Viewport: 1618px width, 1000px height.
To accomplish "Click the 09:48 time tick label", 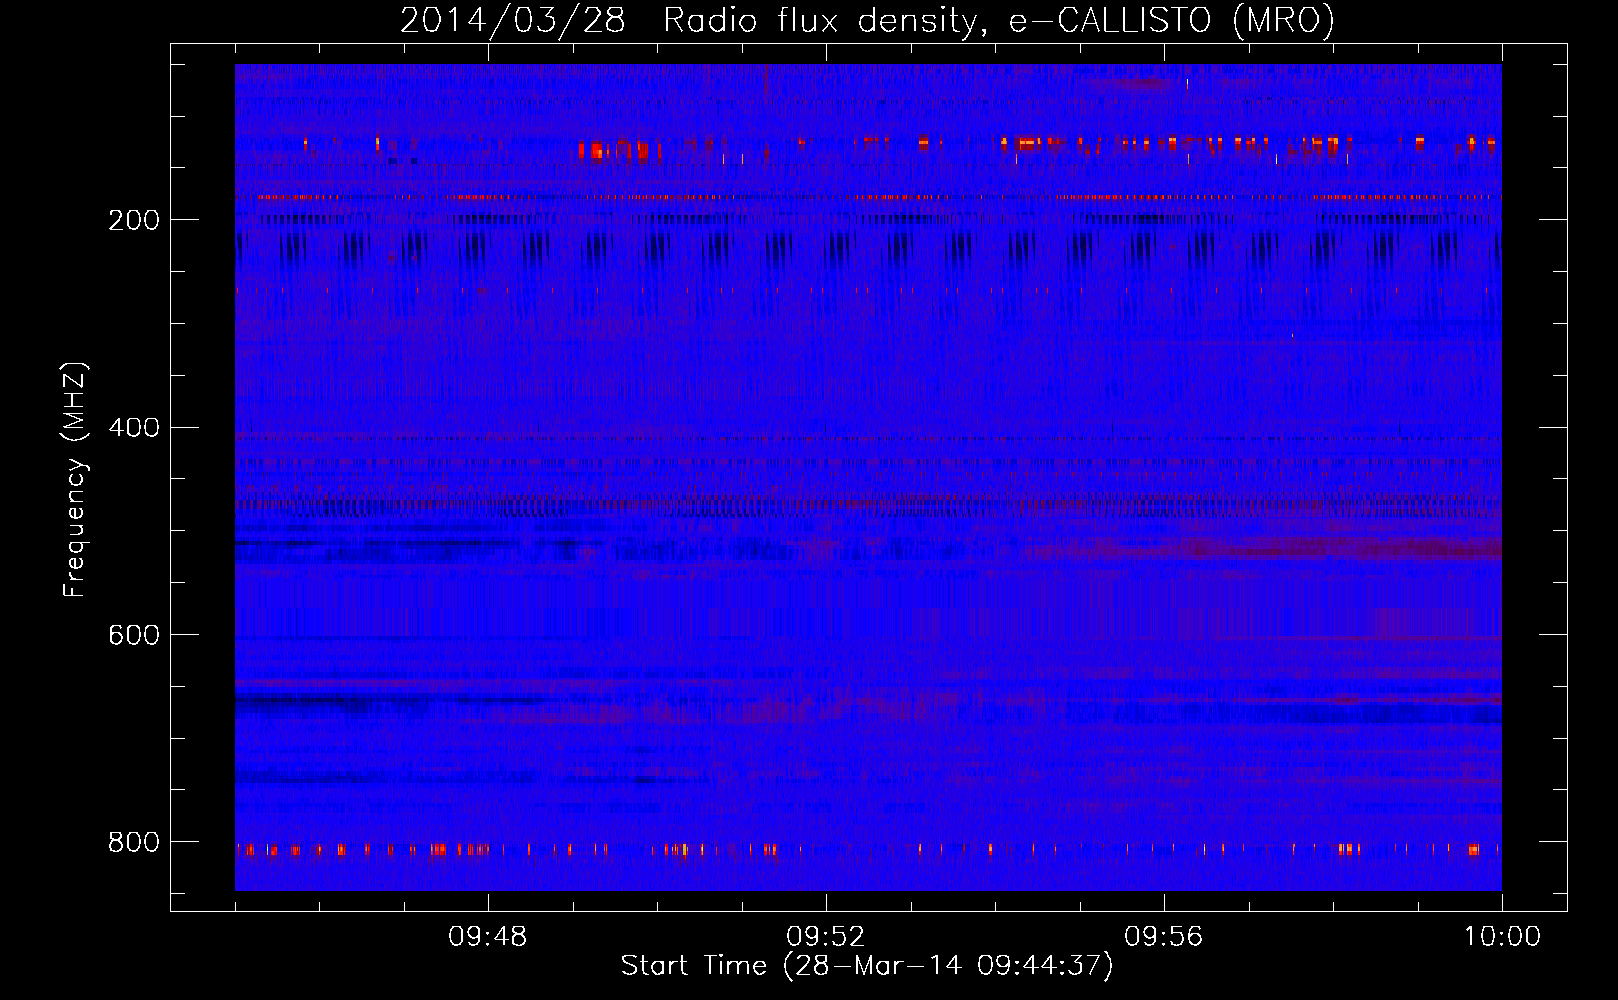I will coord(488,937).
